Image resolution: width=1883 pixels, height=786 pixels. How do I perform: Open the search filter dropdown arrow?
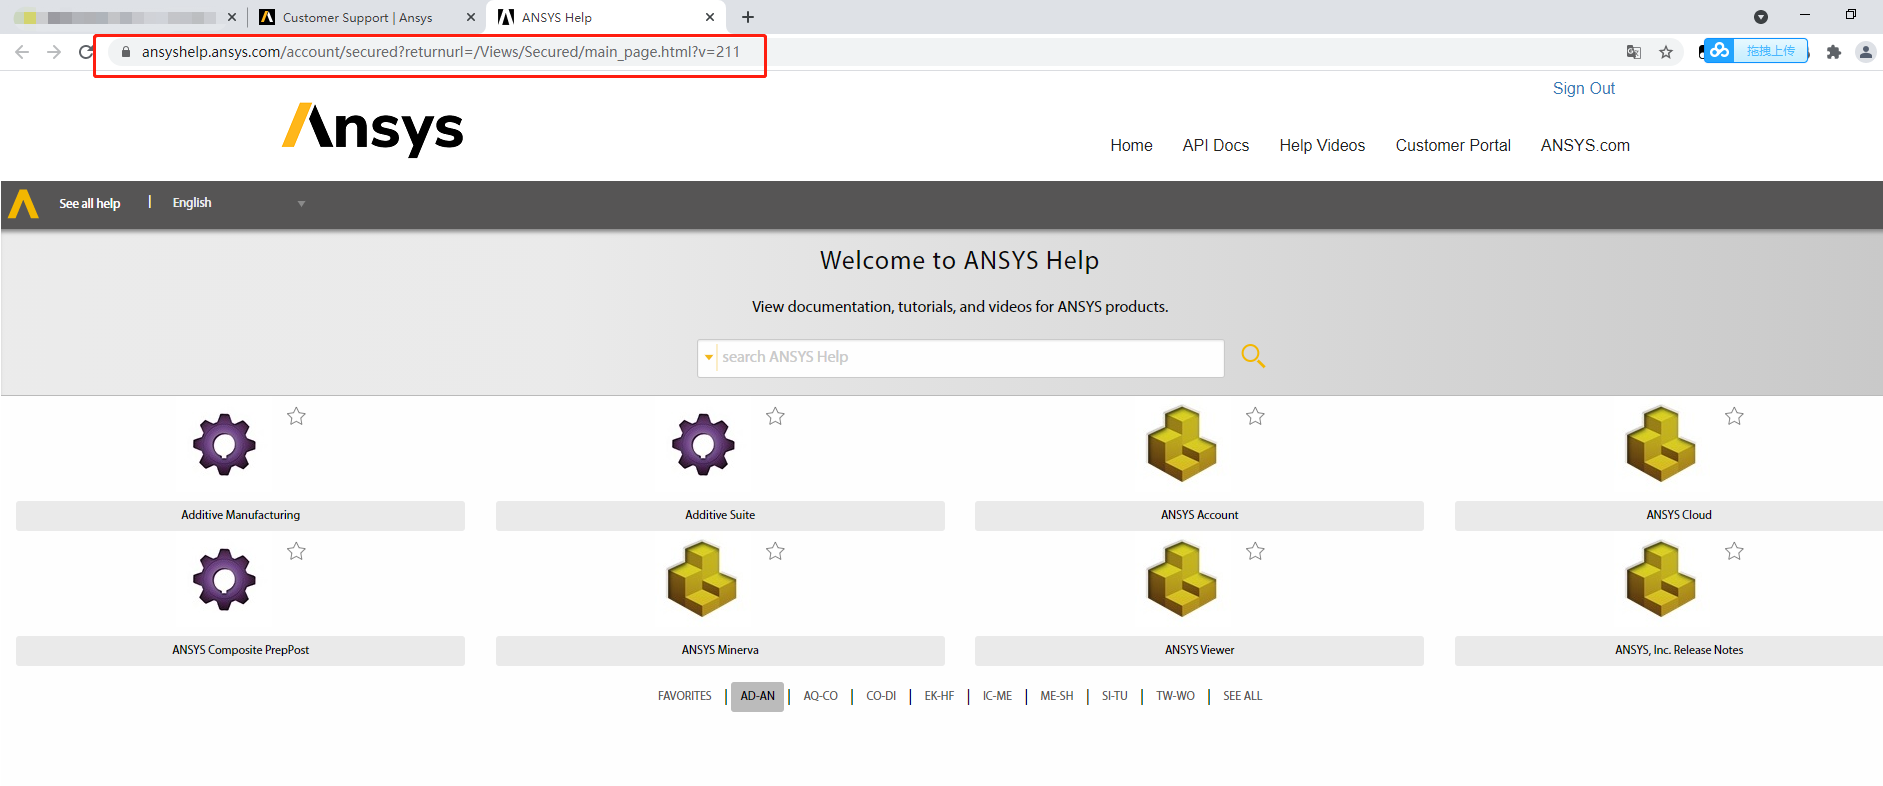(x=708, y=357)
